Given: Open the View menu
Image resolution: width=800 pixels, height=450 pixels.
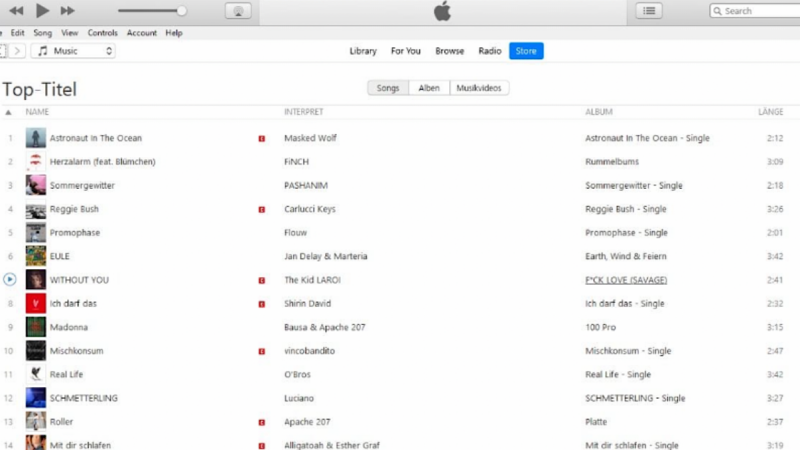Looking at the screenshot, I should tap(69, 33).
